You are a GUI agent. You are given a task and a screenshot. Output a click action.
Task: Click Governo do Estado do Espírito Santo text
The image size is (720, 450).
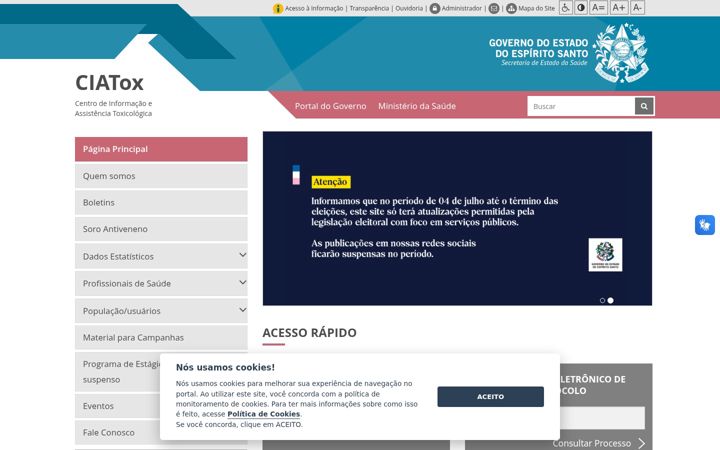[x=538, y=48]
